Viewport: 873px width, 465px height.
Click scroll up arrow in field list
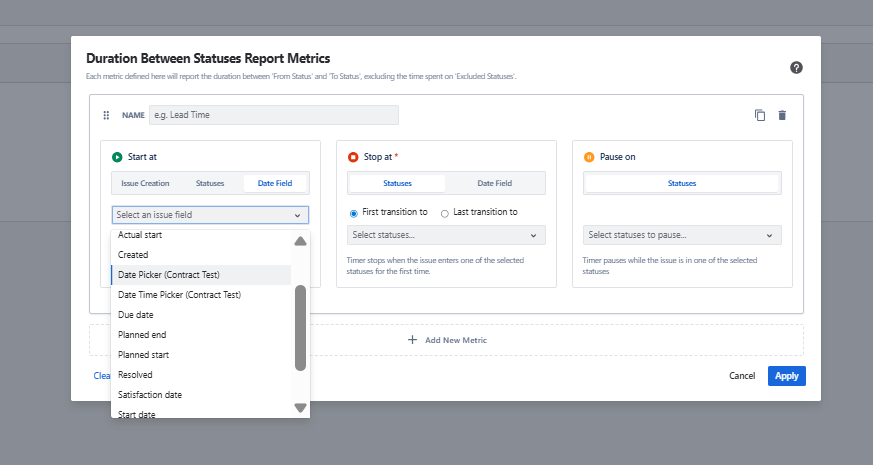(x=300, y=241)
